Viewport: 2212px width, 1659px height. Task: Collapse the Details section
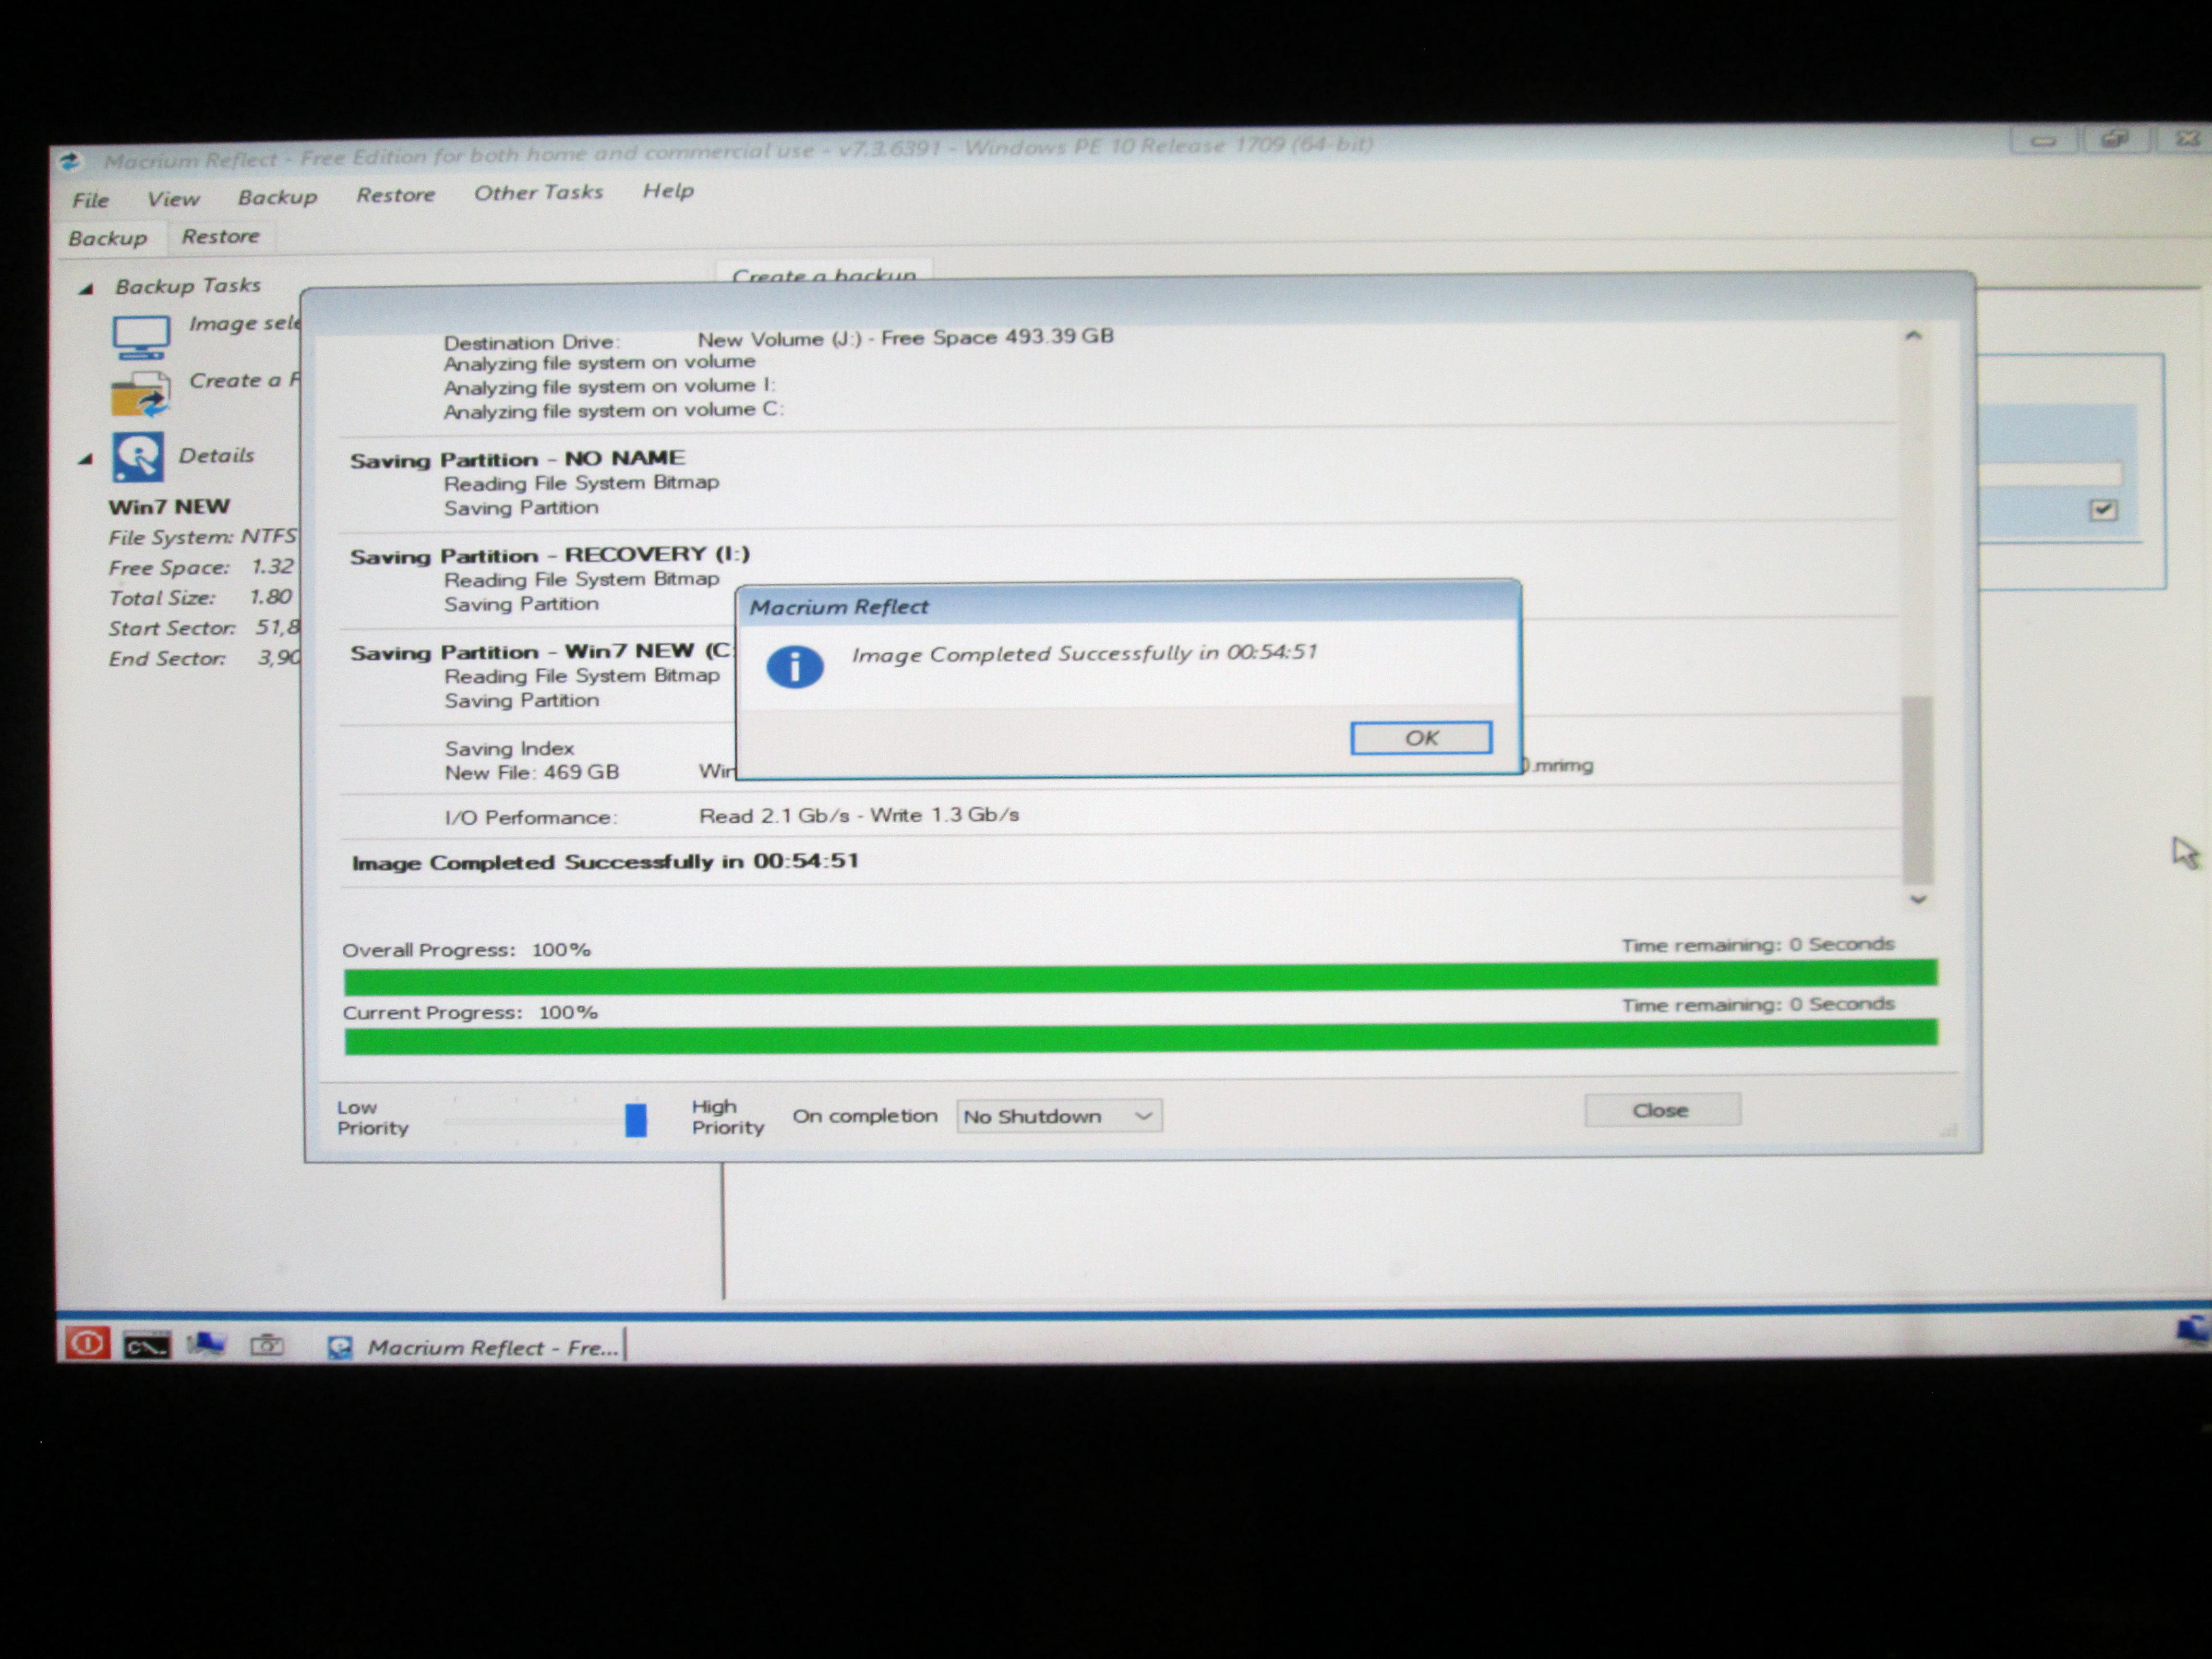(86, 459)
